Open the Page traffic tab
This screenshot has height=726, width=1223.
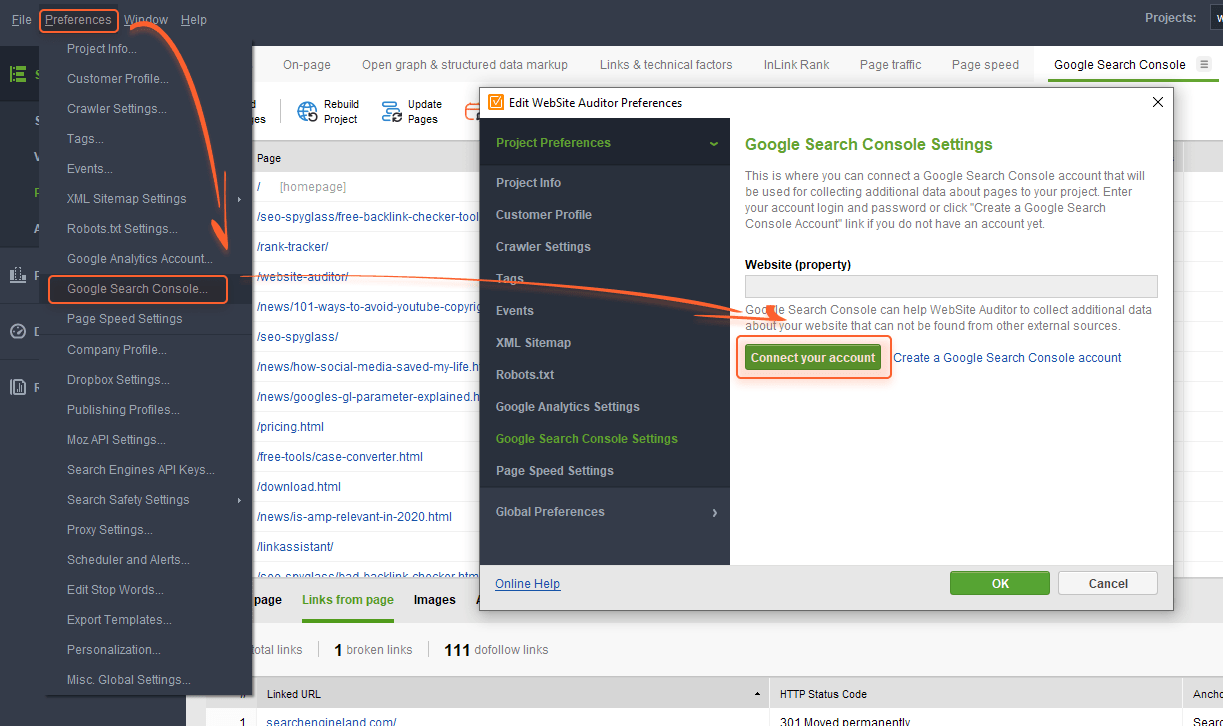(x=891, y=65)
